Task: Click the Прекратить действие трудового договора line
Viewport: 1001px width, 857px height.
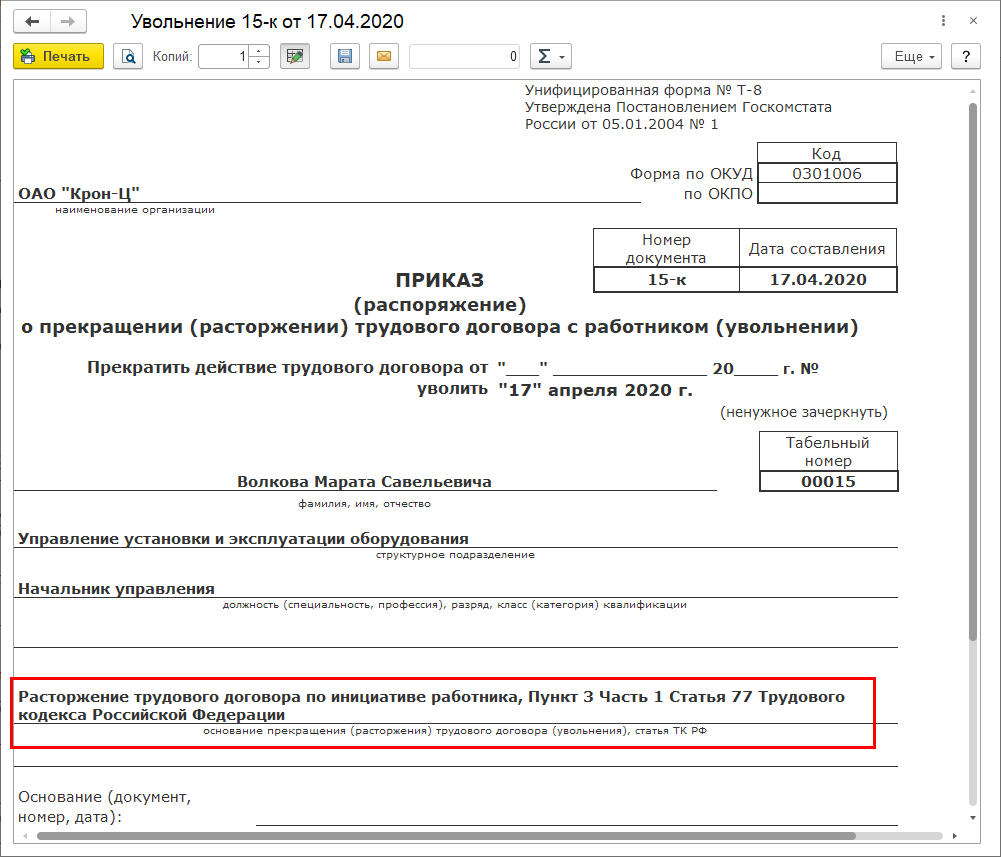Action: pyautogui.click(x=287, y=367)
